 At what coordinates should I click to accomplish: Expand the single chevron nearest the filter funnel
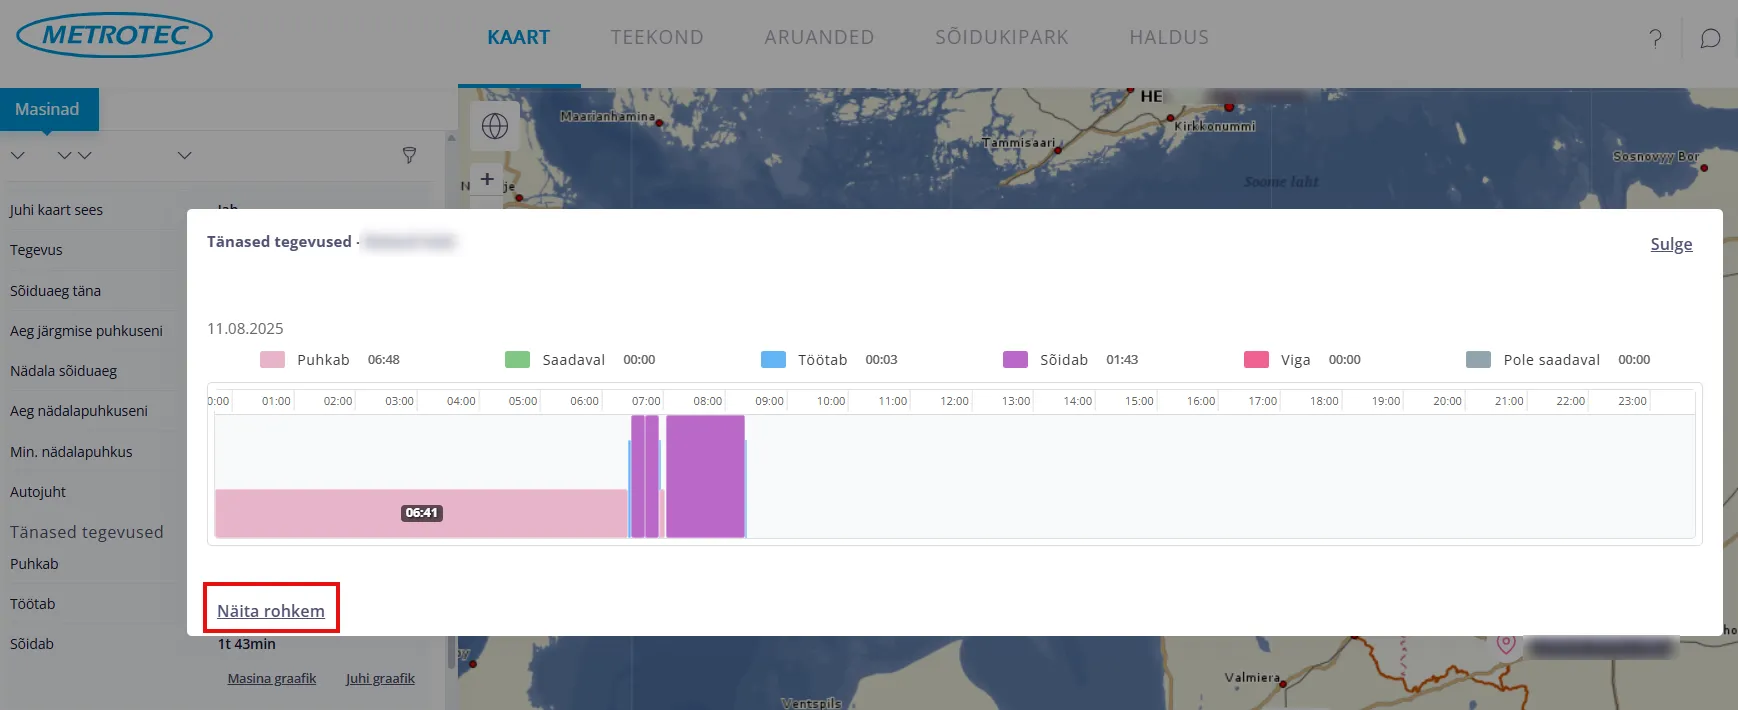pos(184,155)
